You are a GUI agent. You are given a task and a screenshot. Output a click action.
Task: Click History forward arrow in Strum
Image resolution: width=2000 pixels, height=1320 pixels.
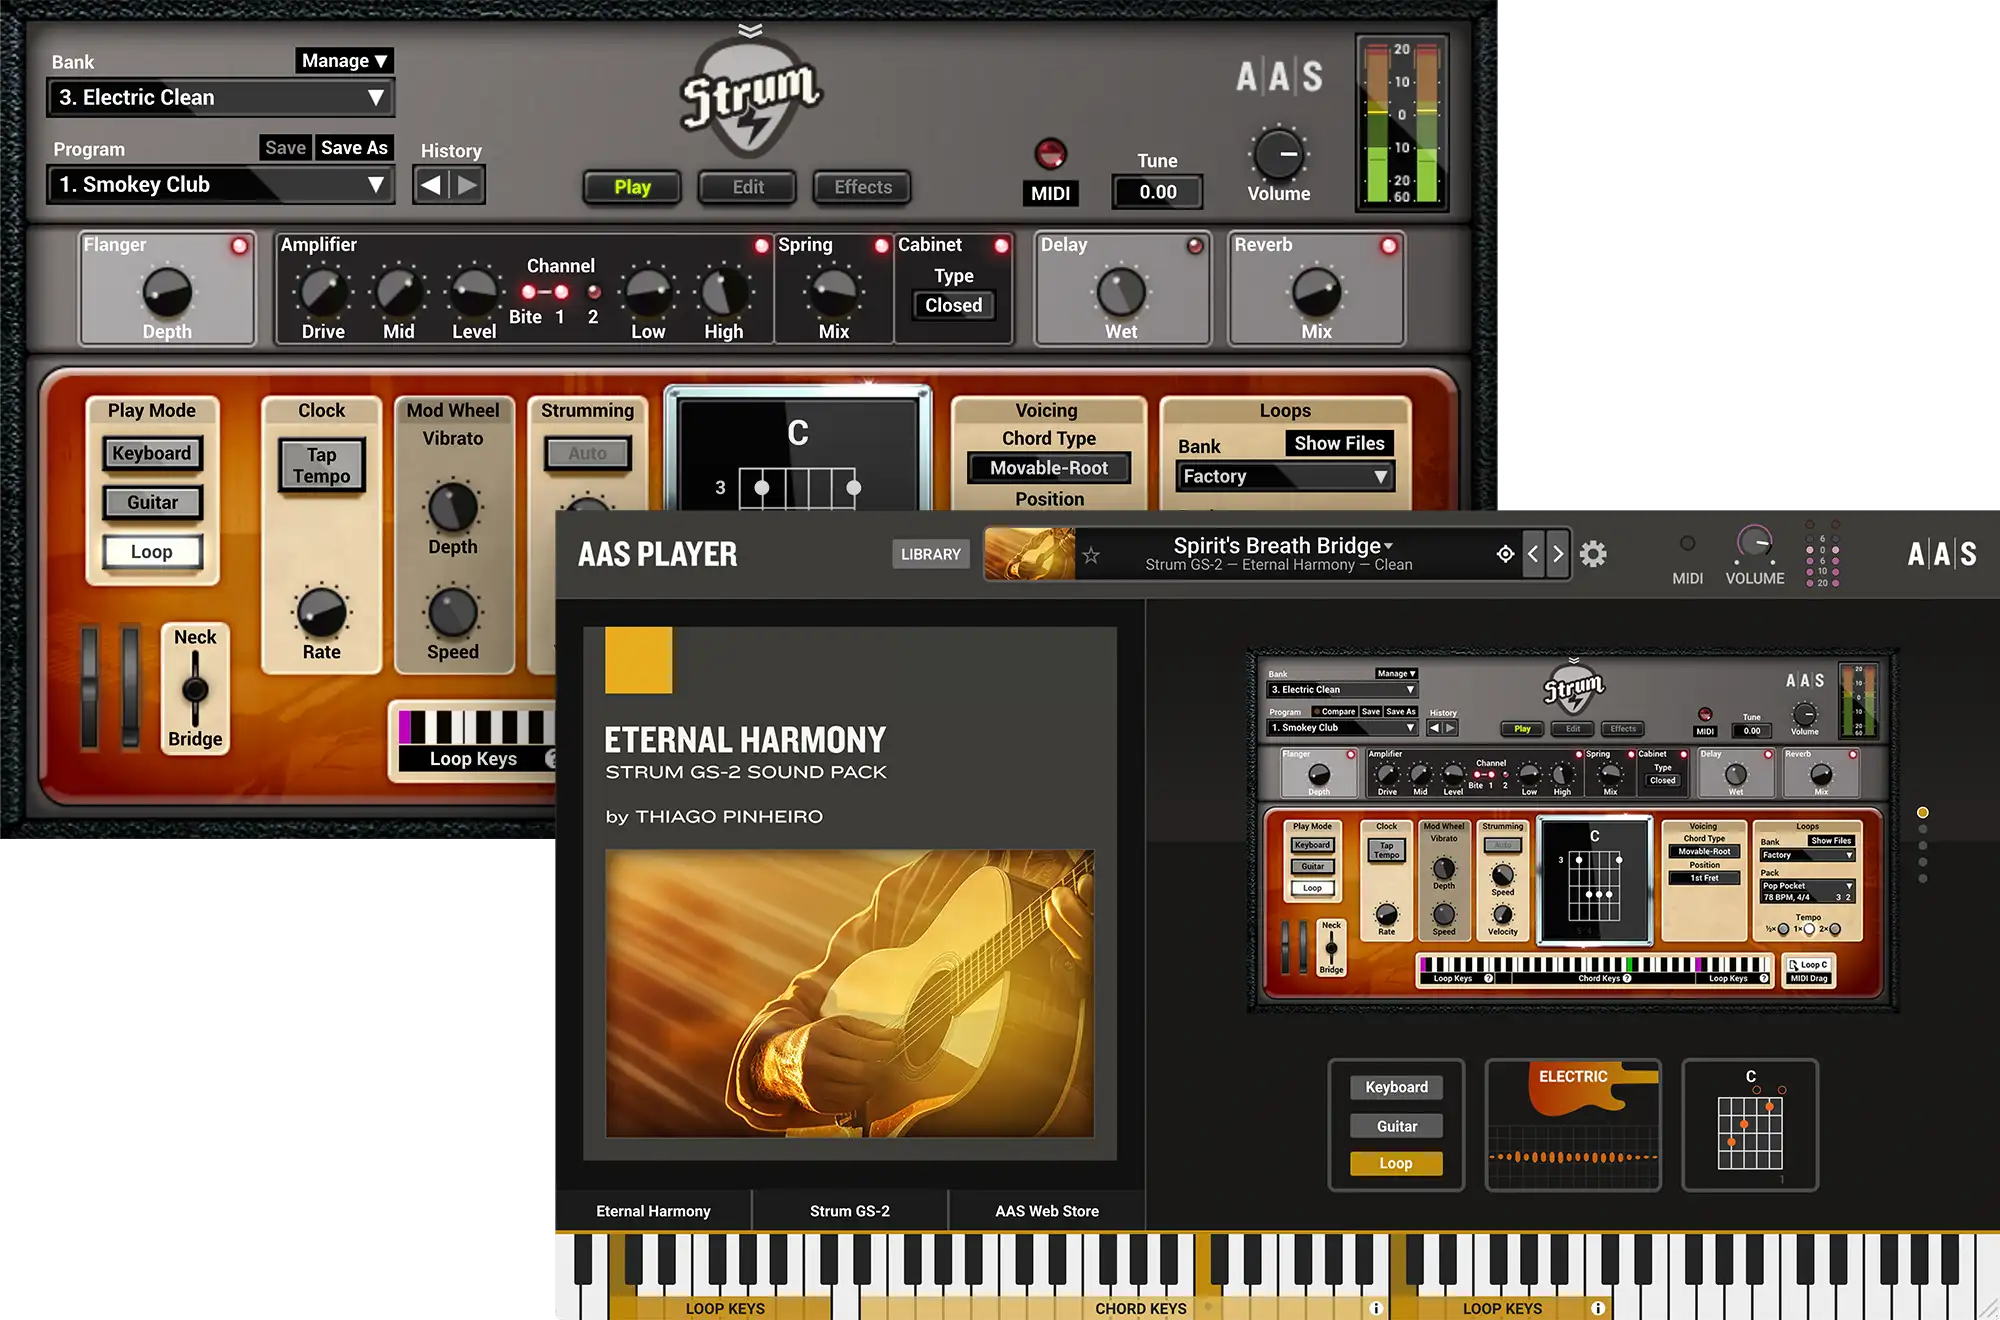click(467, 185)
